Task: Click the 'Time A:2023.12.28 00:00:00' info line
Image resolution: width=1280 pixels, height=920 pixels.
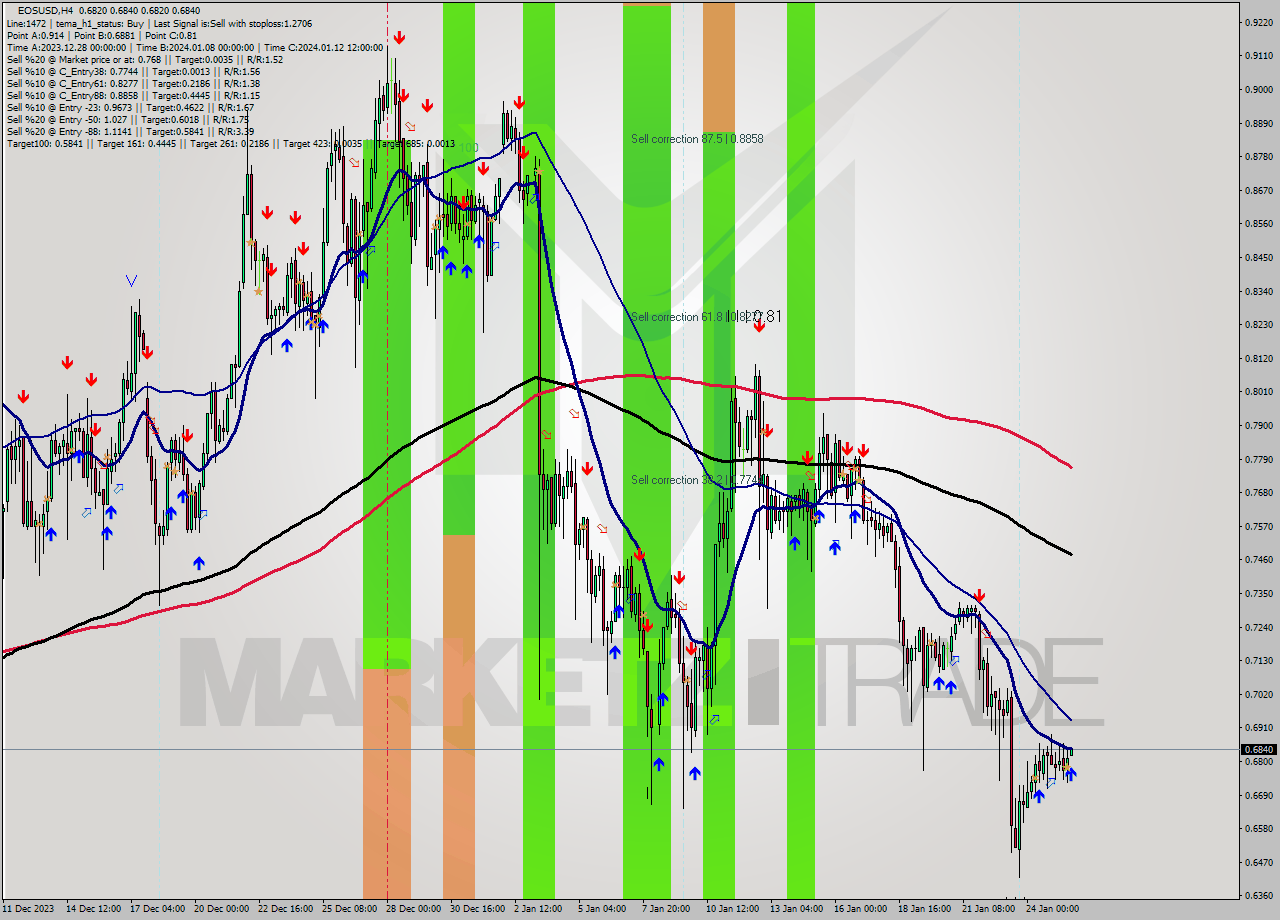Action: pos(194,47)
